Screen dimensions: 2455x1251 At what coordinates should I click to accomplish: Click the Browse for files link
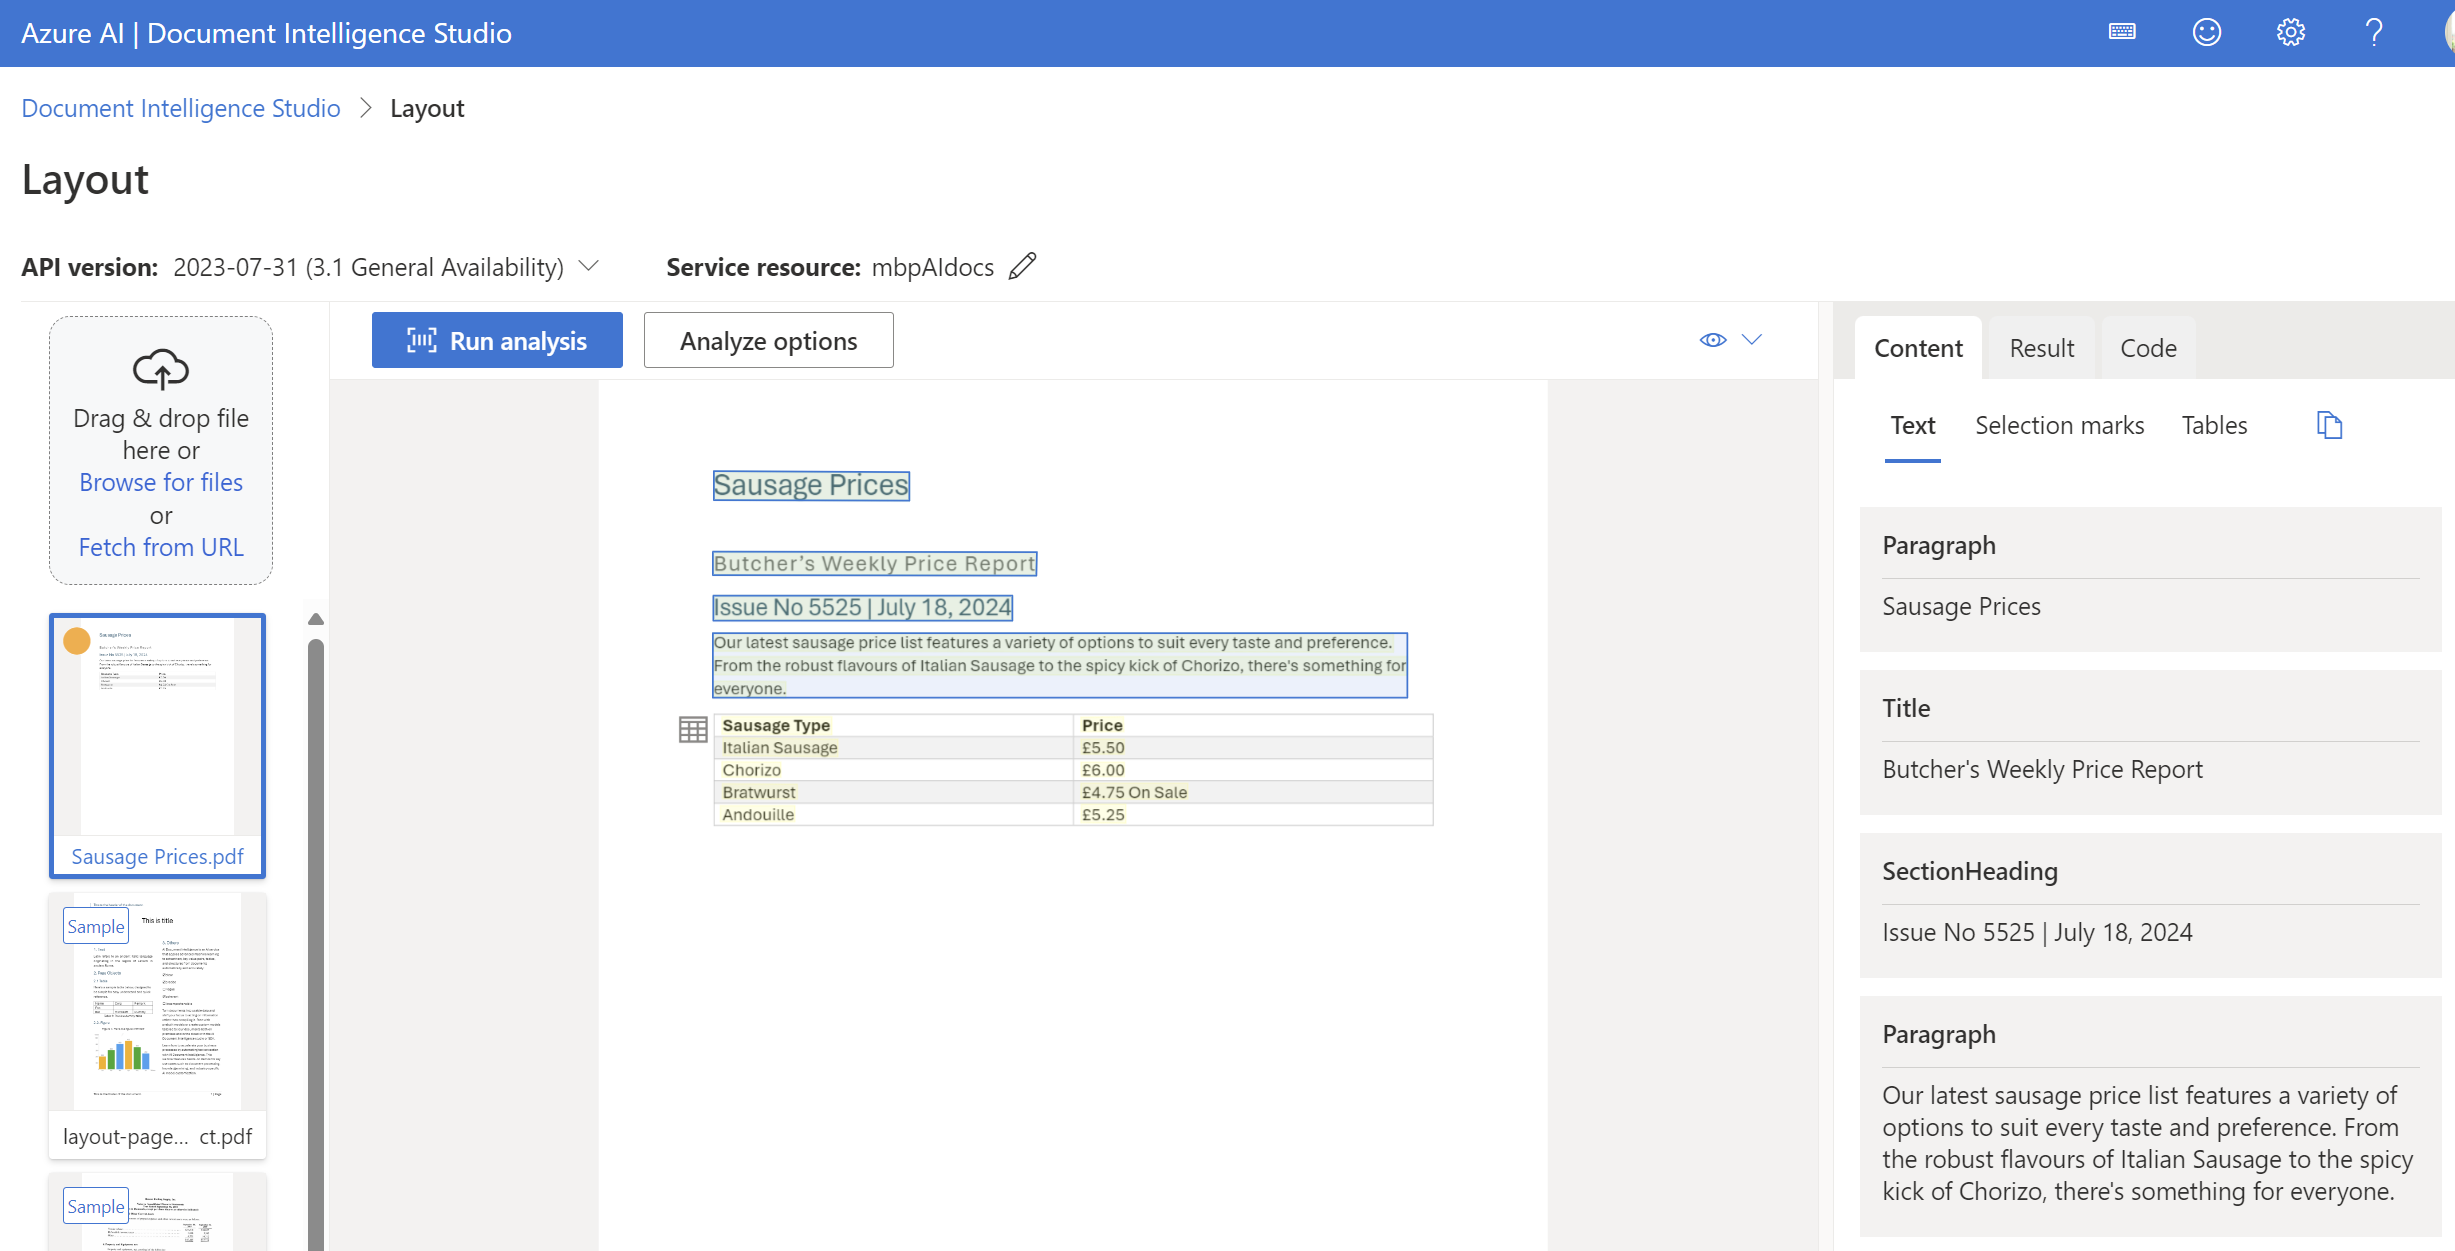point(161,482)
